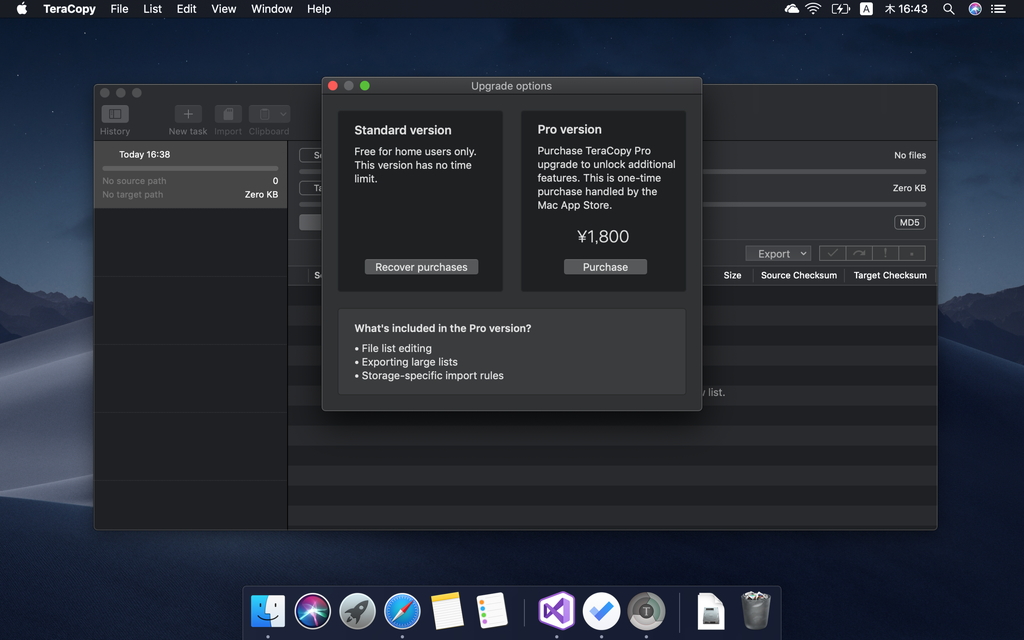Click the 'No files' status text
The image size is (1024, 640).
click(910, 155)
